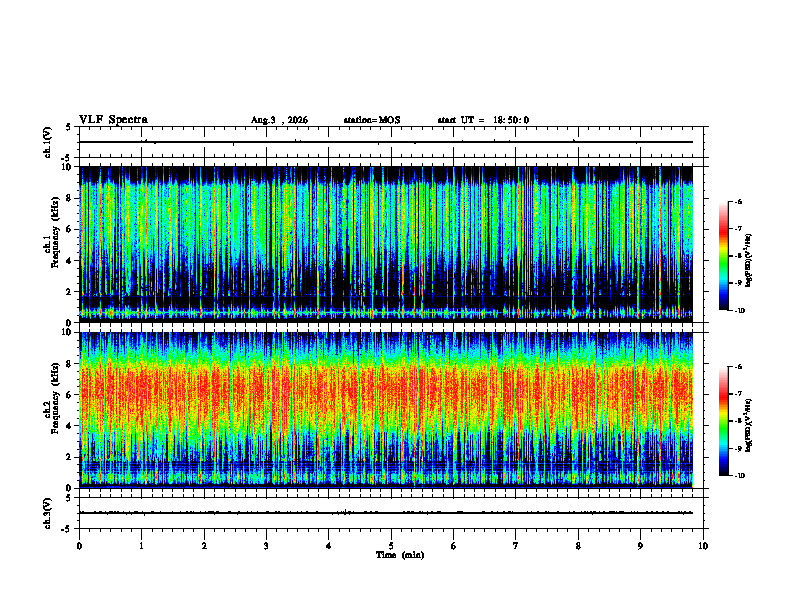Click the '2' tick on the time axis
Image resolution: width=792 pixels, height=612 pixels.
[x=204, y=546]
